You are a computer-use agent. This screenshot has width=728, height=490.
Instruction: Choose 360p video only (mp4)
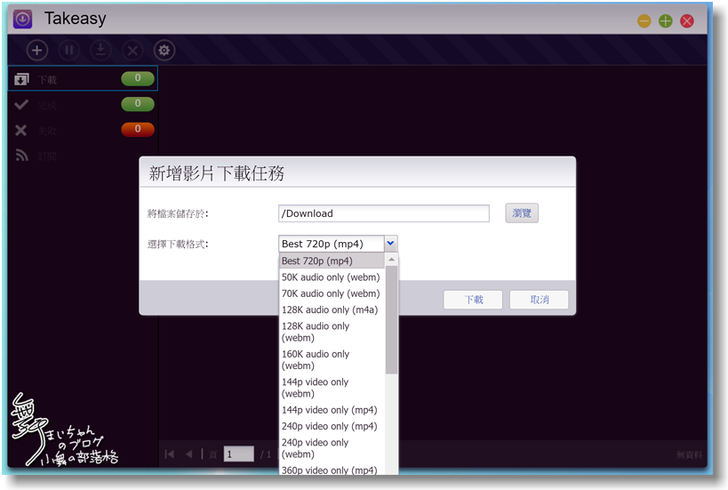(x=332, y=470)
